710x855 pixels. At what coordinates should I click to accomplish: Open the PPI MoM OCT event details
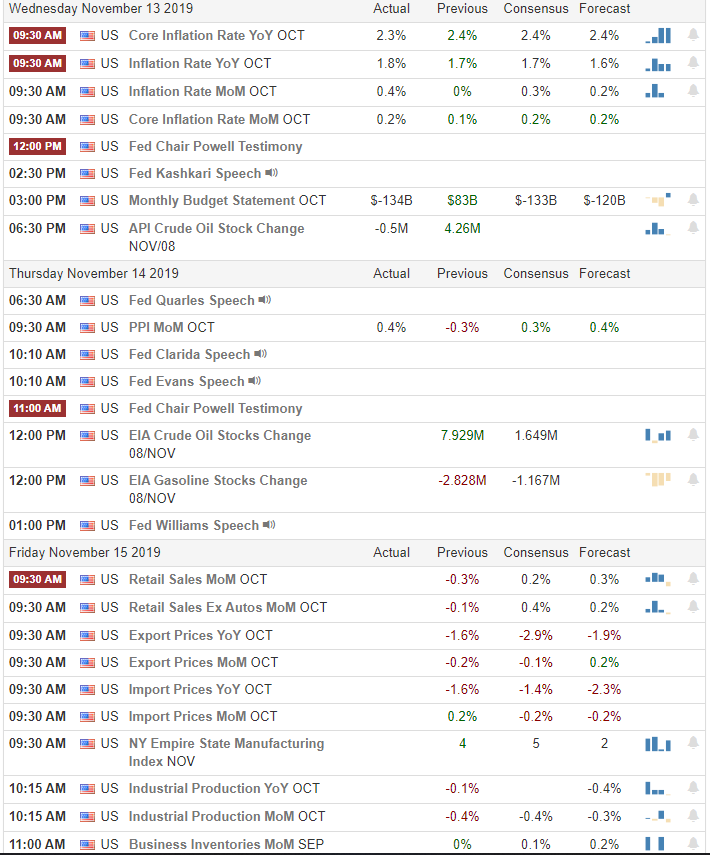click(x=170, y=326)
